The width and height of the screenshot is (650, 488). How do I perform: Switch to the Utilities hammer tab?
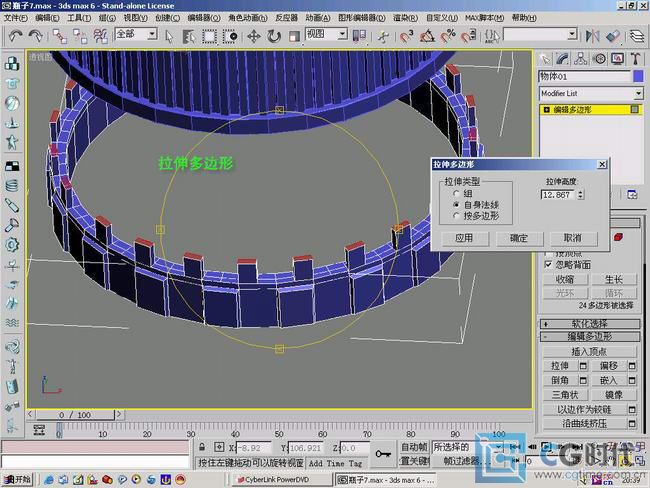point(635,59)
